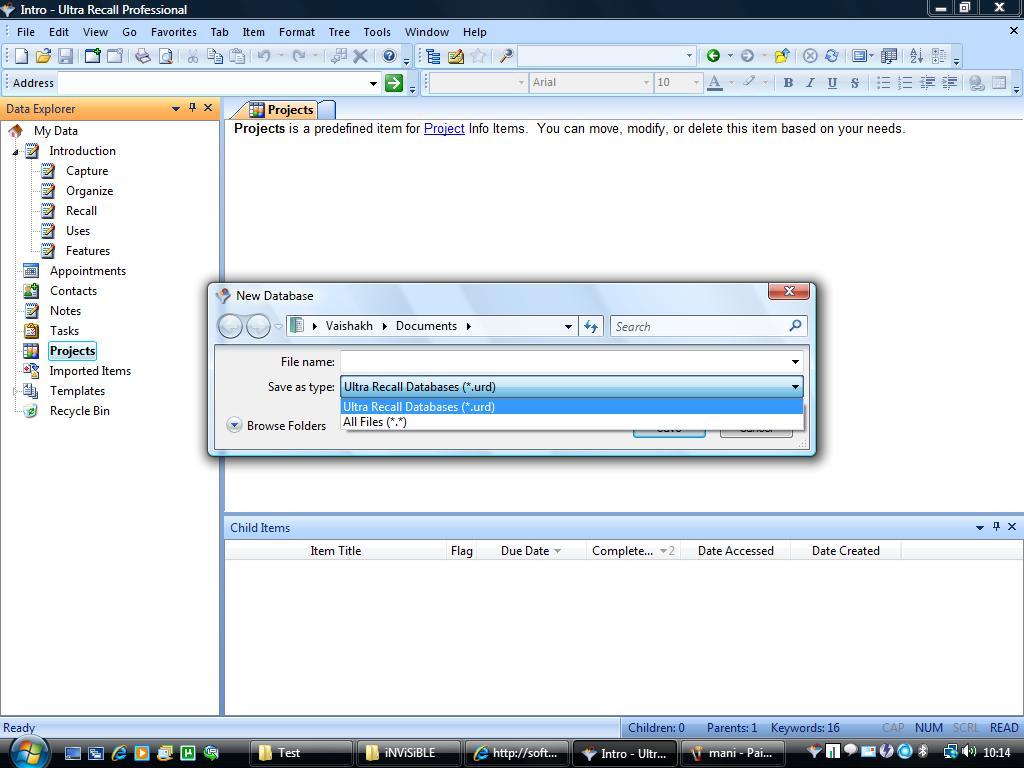Click the Undo arrow icon
Viewport: 1024px width, 768px height.
tap(264, 56)
